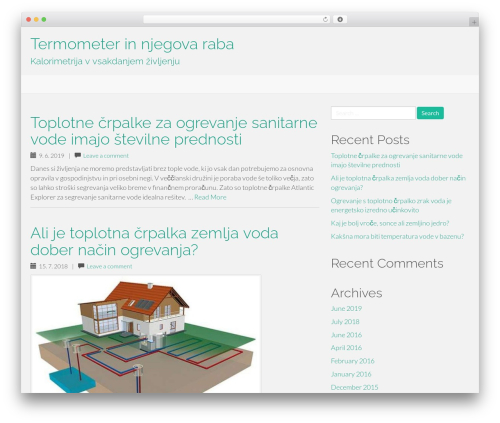500x423 pixels.
Task: Click the round icon beside address bar
Action: (x=340, y=20)
